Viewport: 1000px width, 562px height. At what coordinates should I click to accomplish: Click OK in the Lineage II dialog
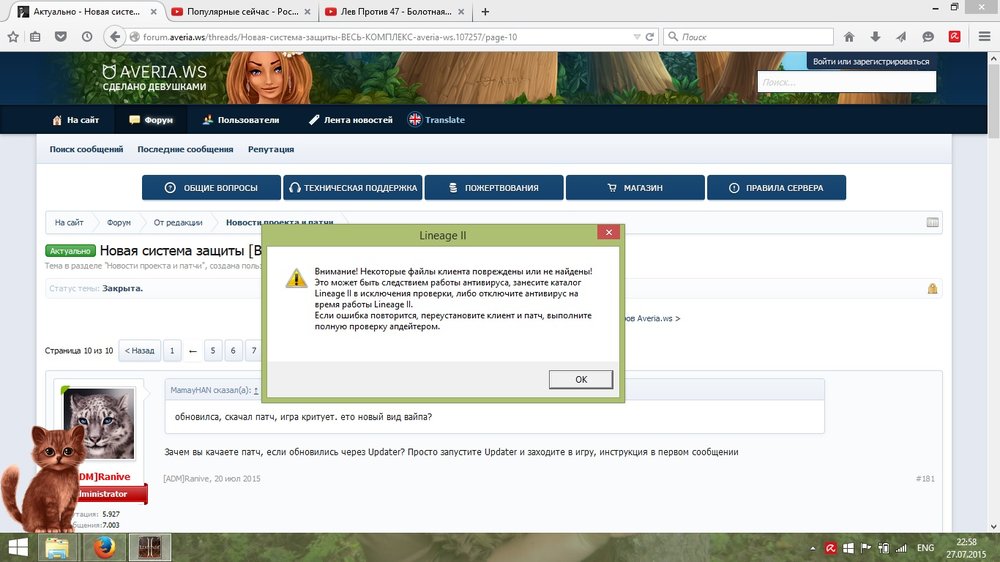click(x=581, y=379)
